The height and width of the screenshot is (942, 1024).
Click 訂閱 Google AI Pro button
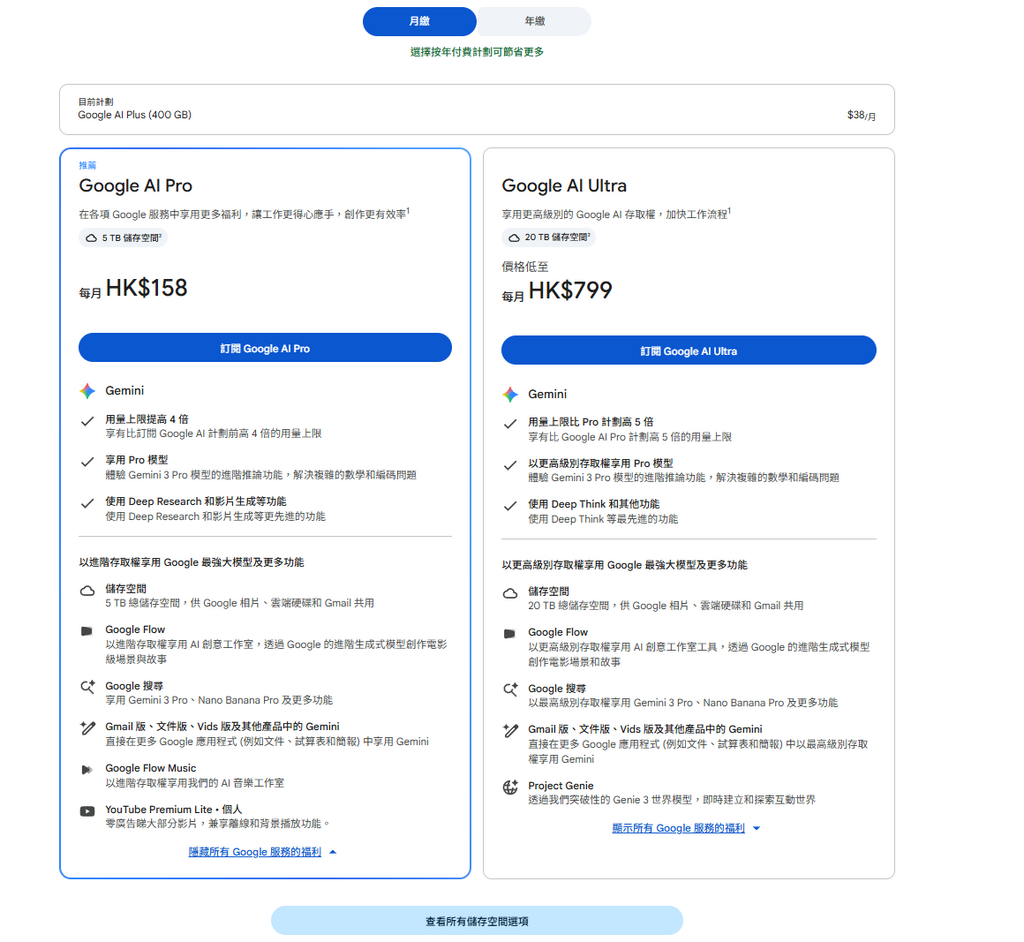(265, 348)
